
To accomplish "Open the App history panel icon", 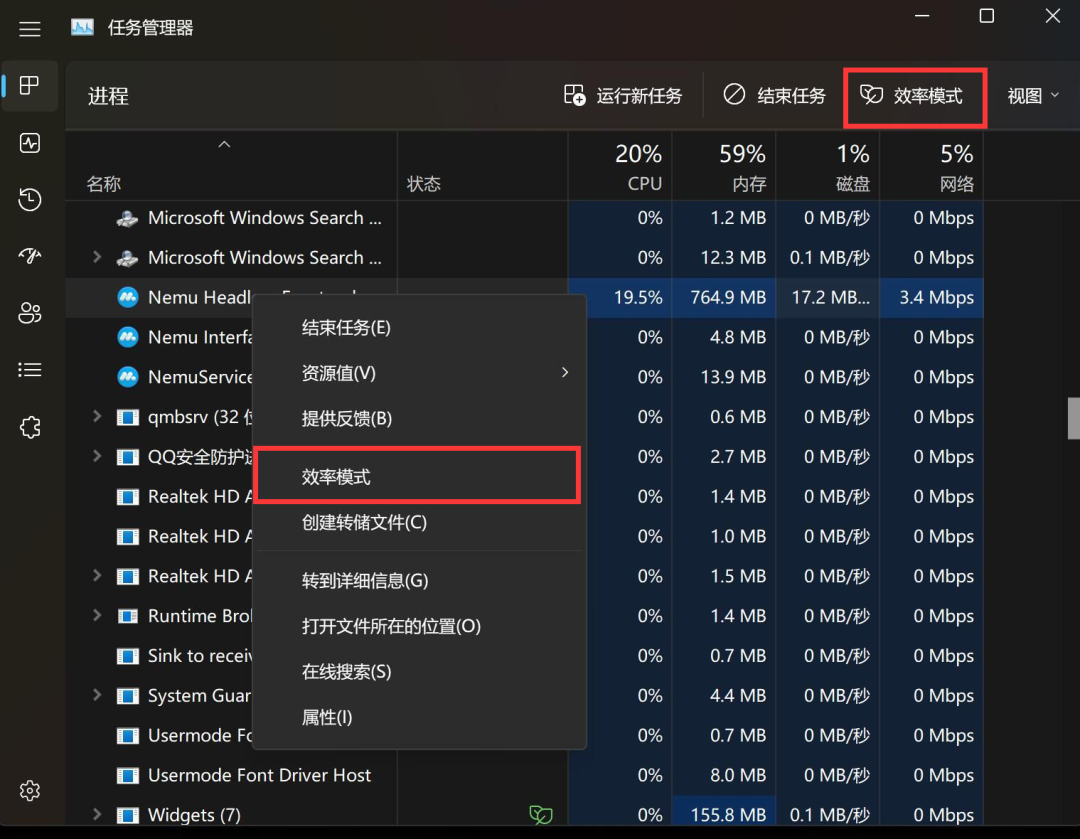I will (x=30, y=199).
